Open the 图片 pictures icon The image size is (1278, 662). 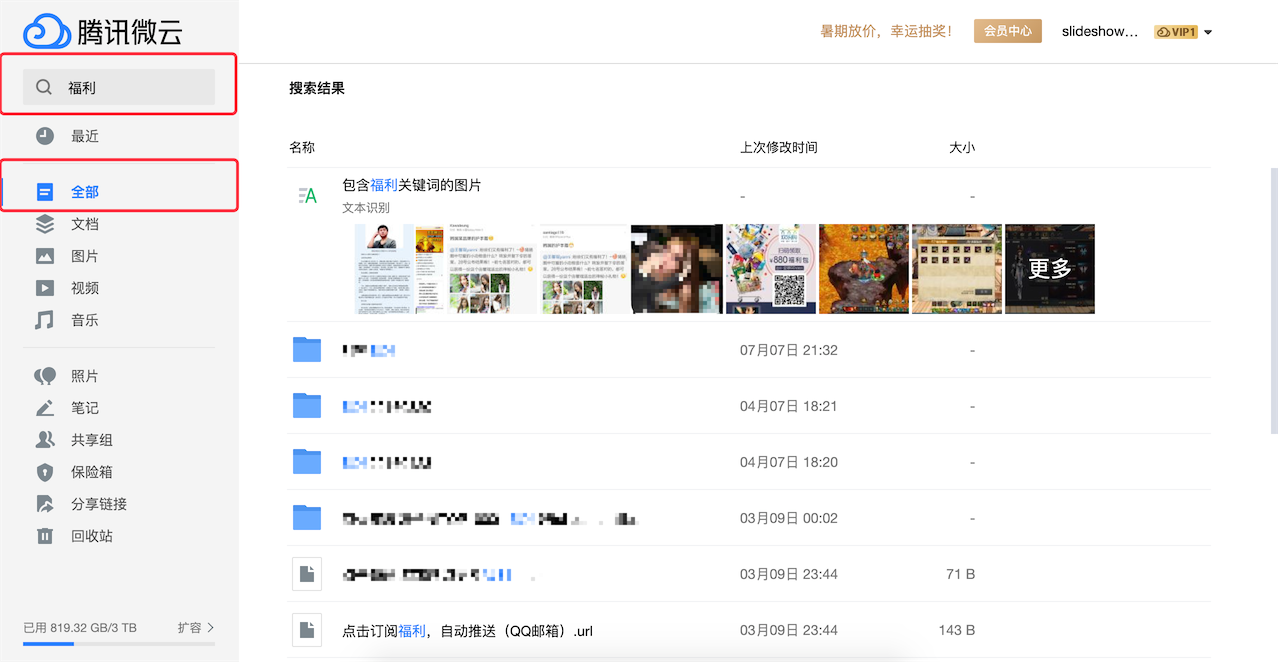(x=45, y=256)
